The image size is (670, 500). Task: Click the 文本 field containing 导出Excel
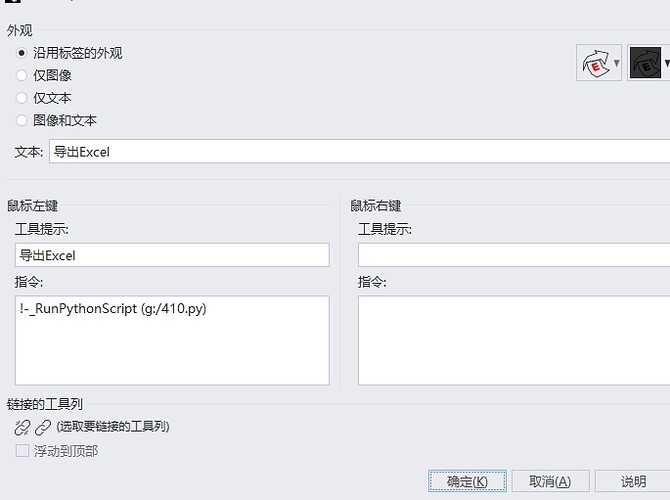359,151
